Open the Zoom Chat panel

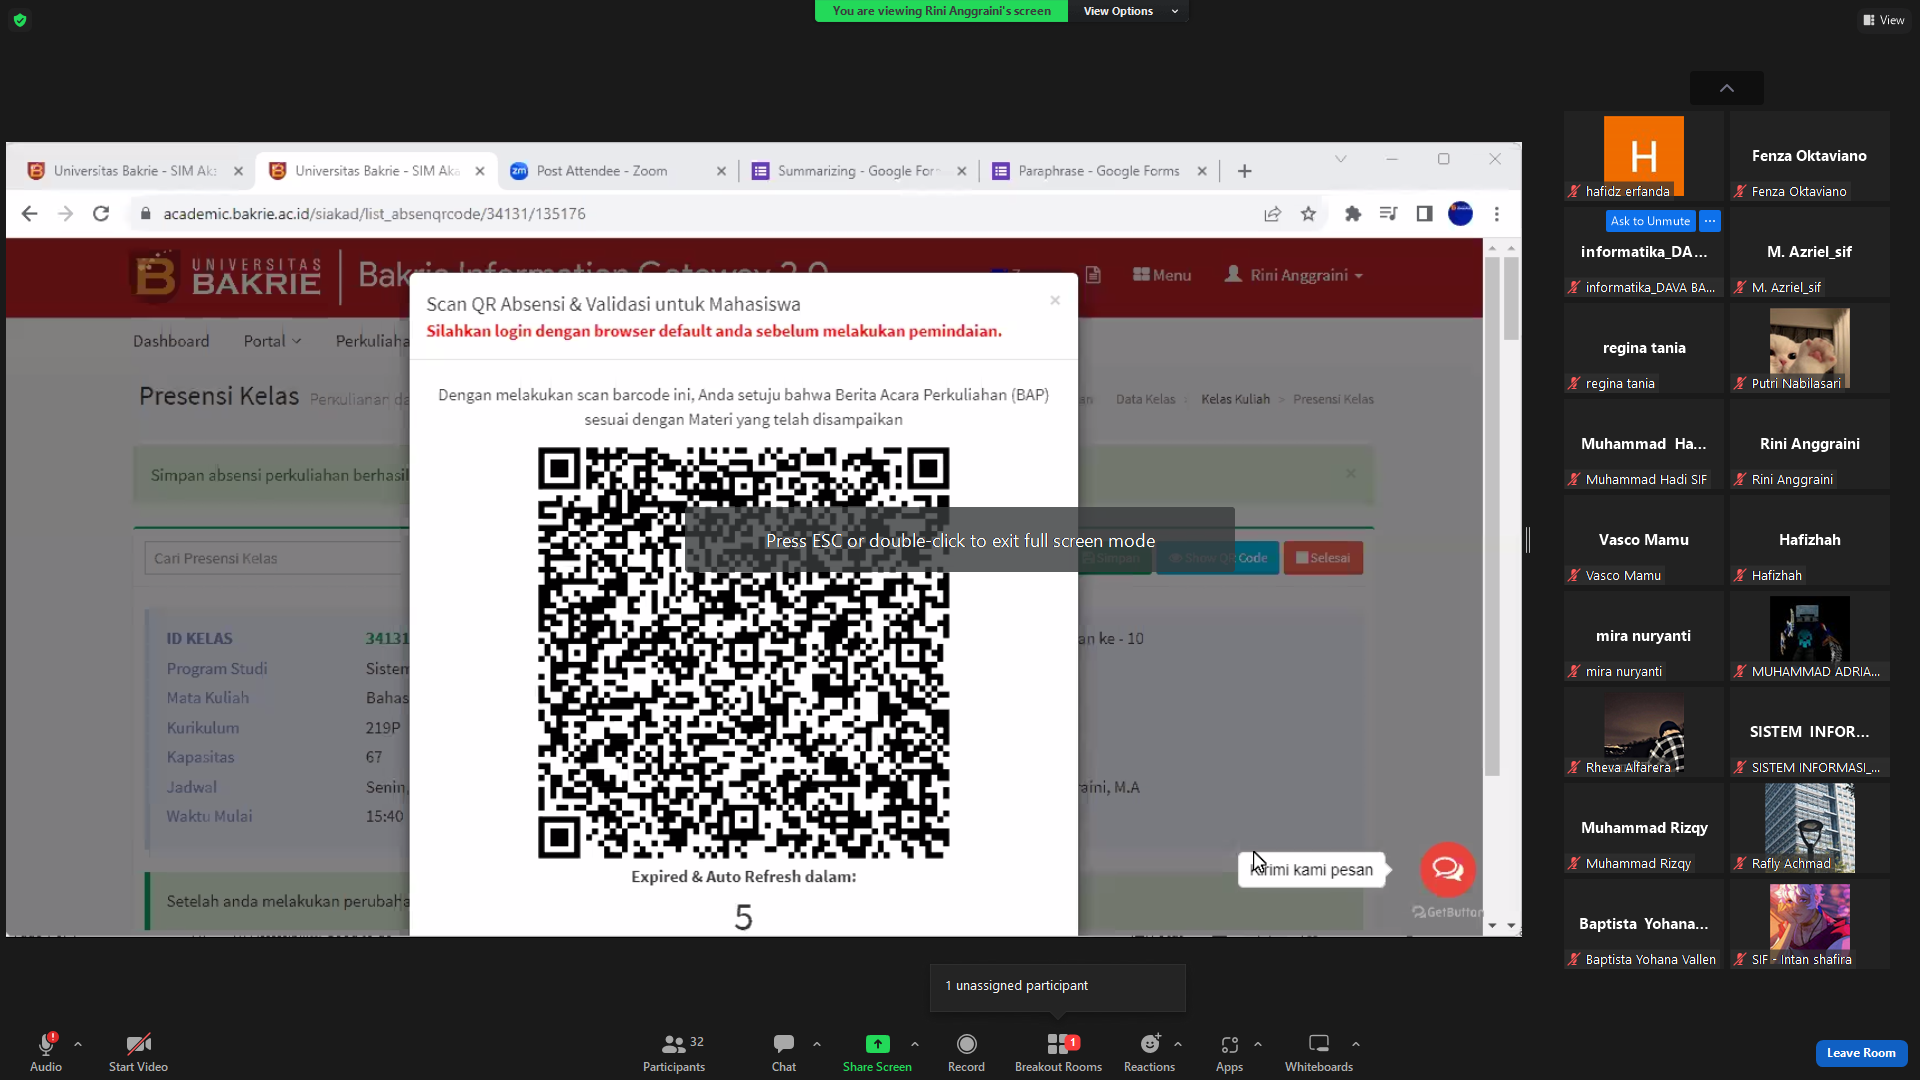click(x=784, y=1052)
